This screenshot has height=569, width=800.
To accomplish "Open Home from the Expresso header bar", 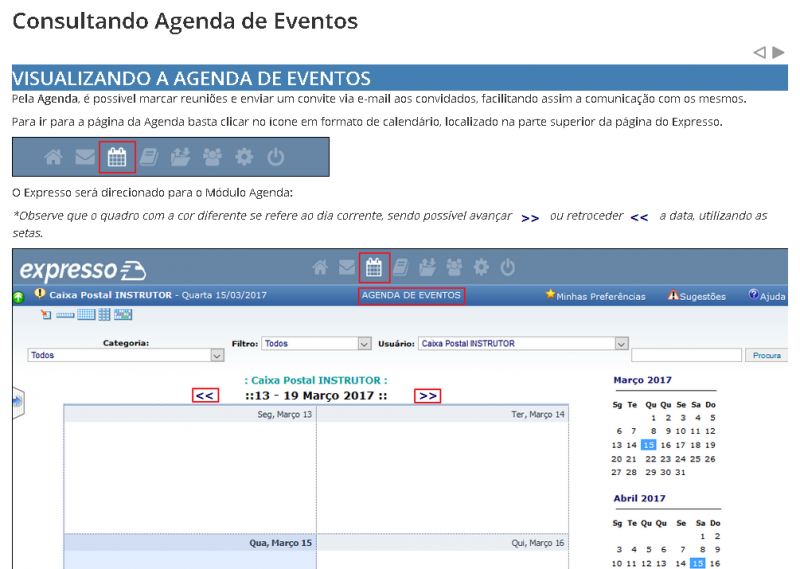I will click(320, 267).
